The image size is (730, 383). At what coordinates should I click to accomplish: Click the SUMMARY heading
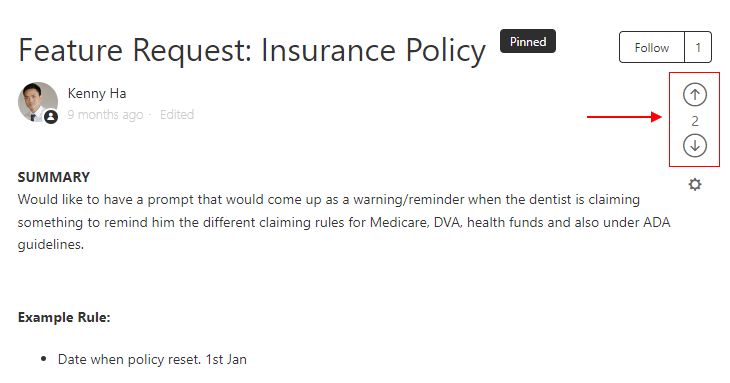point(54,177)
